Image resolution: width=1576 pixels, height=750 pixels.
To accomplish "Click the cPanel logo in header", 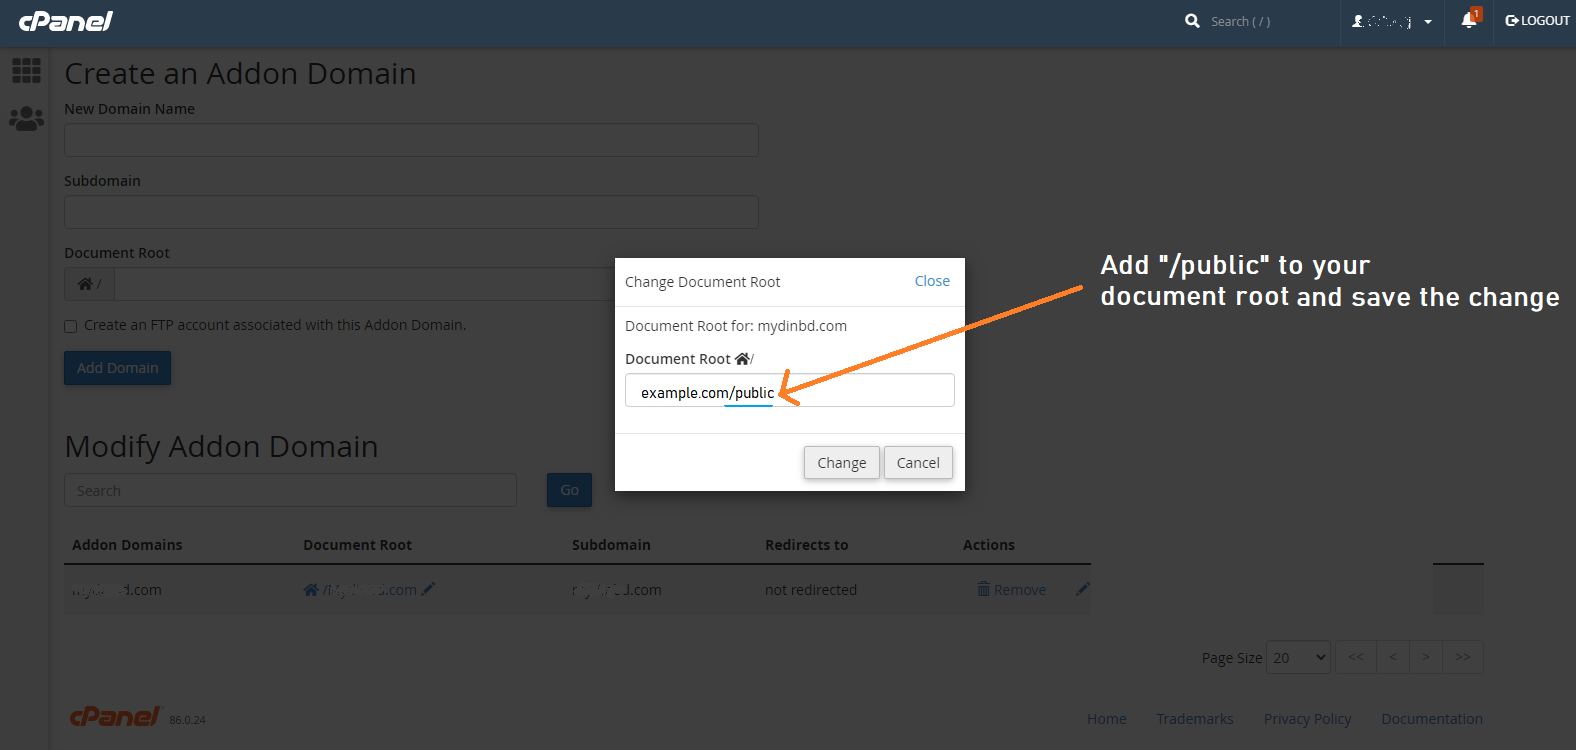I will click(66, 21).
